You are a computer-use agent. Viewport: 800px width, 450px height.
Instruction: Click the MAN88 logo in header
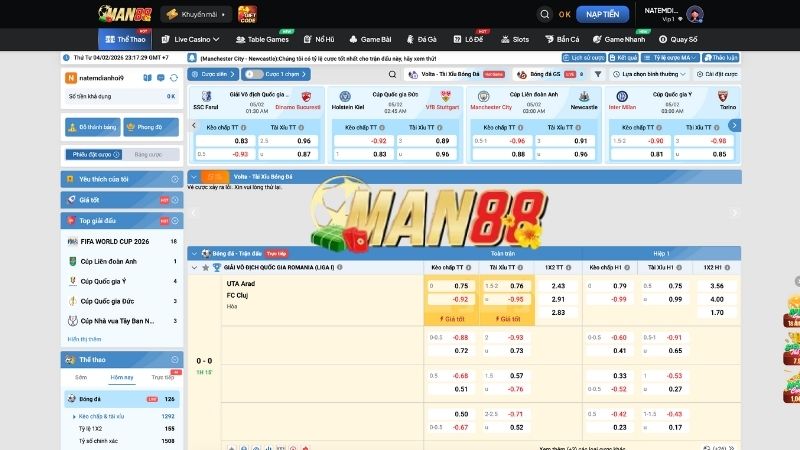click(x=126, y=15)
